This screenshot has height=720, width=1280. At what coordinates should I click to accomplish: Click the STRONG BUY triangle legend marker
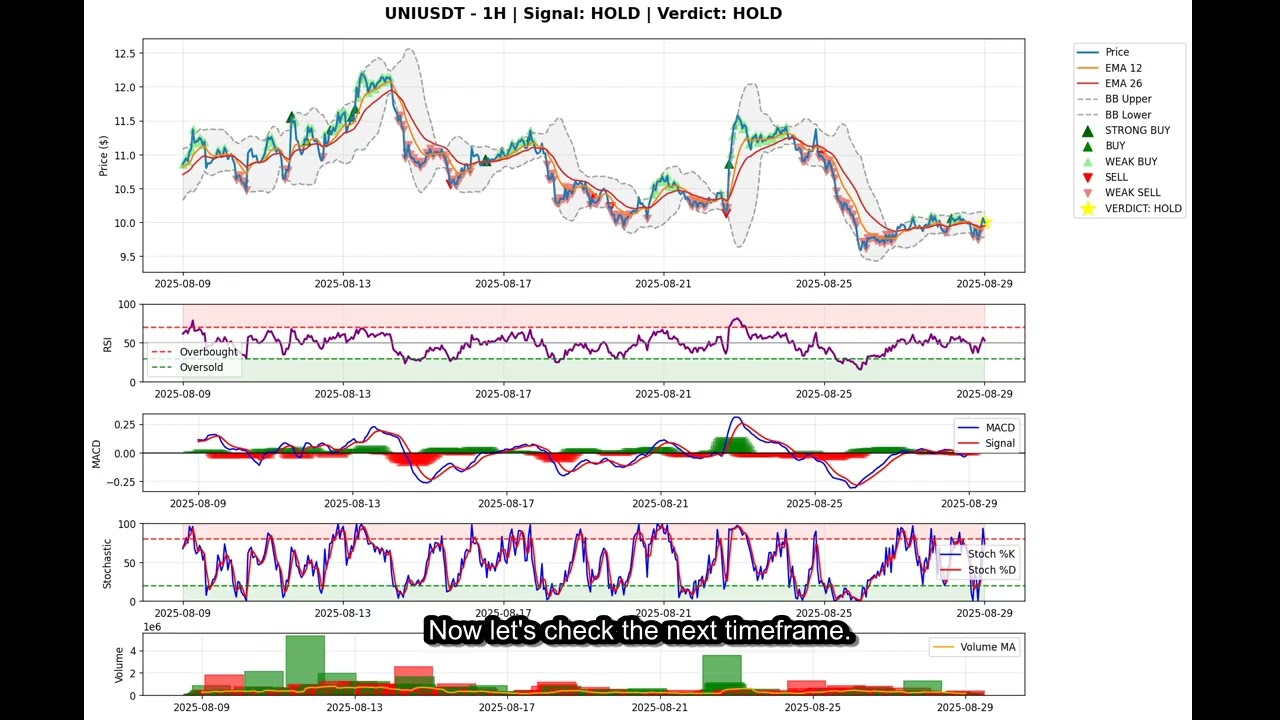click(1088, 130)
